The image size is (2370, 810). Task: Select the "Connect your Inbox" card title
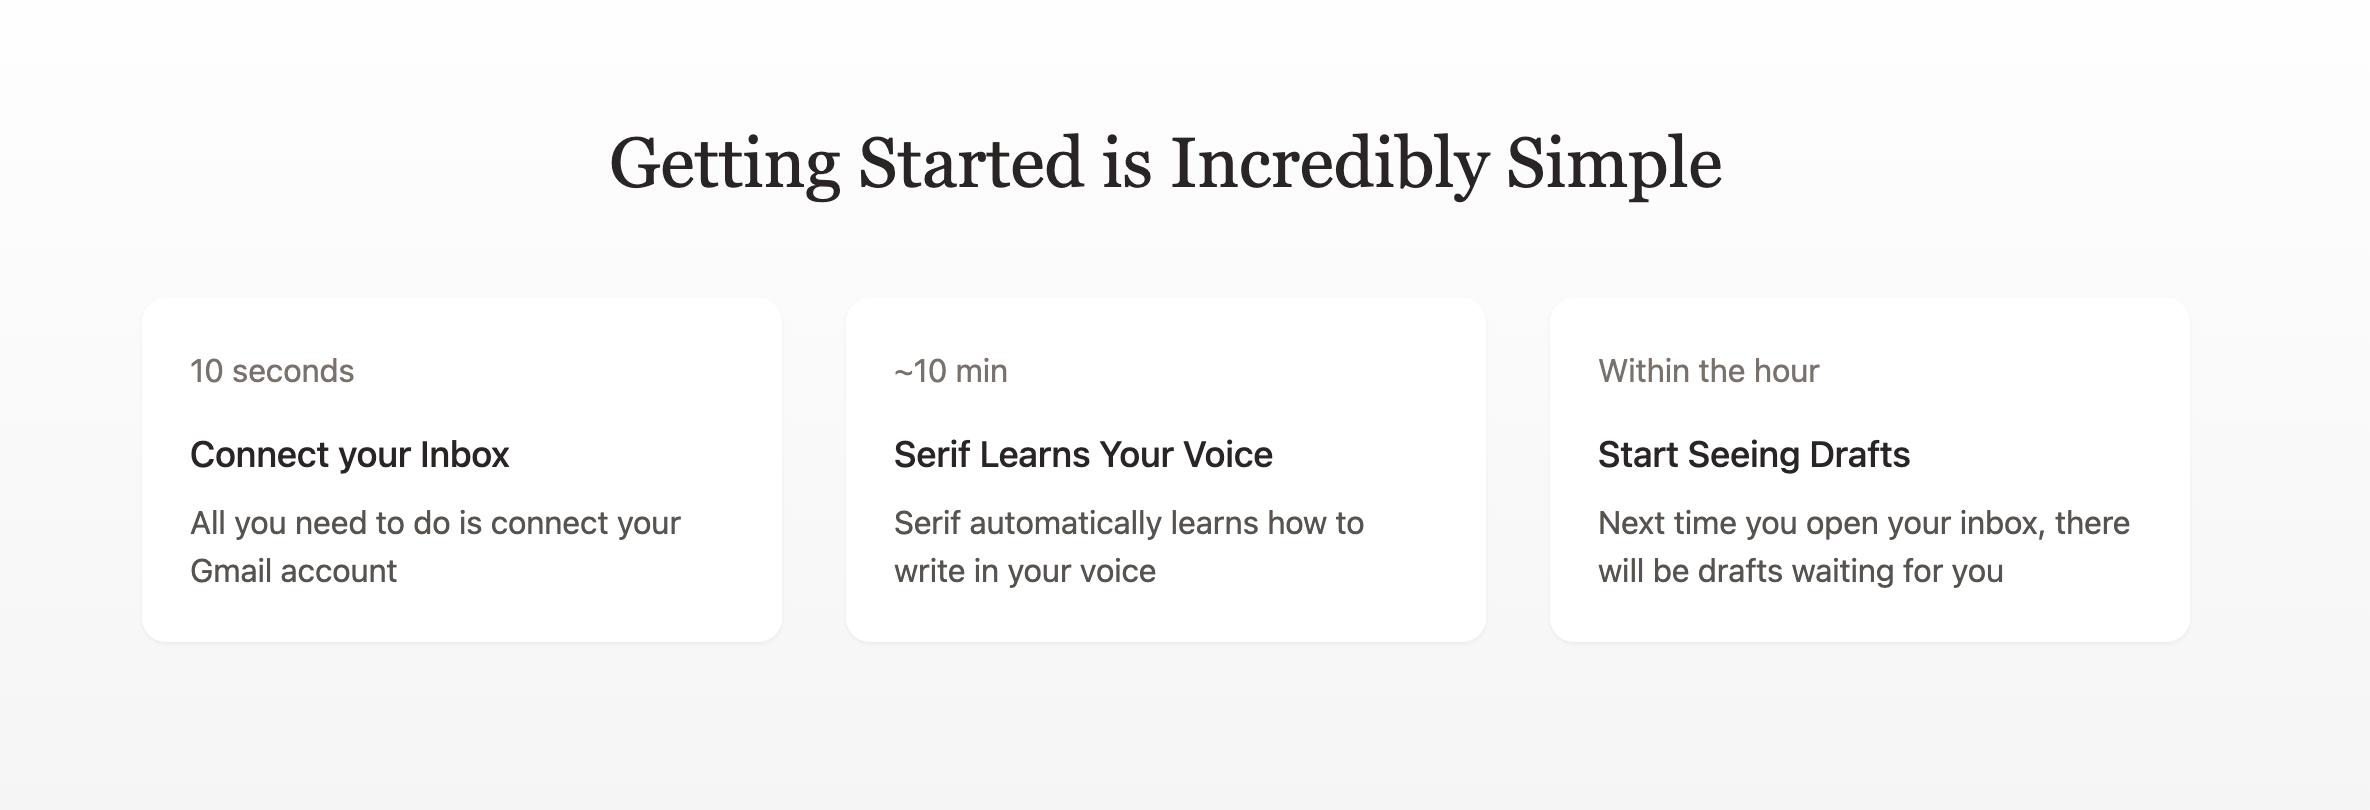(x=349, y=455)
